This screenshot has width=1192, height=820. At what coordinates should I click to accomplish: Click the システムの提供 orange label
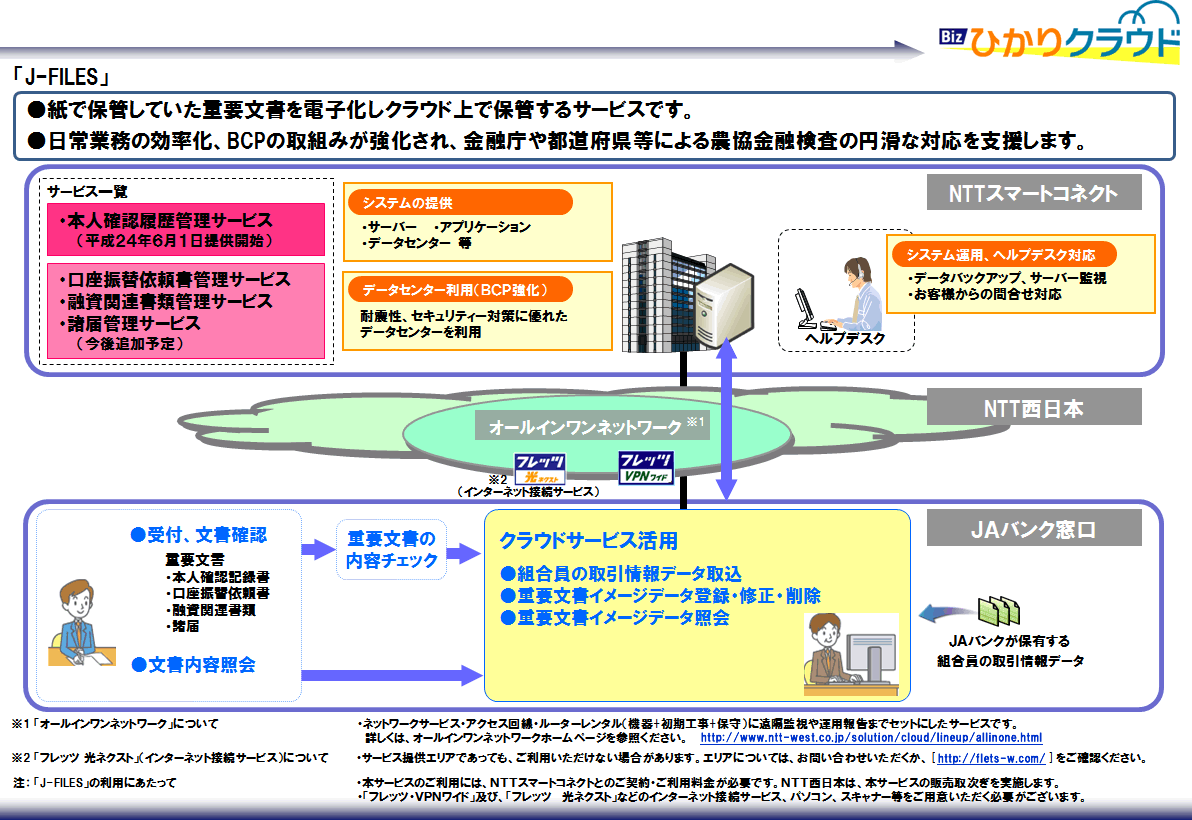pos(459,203)
